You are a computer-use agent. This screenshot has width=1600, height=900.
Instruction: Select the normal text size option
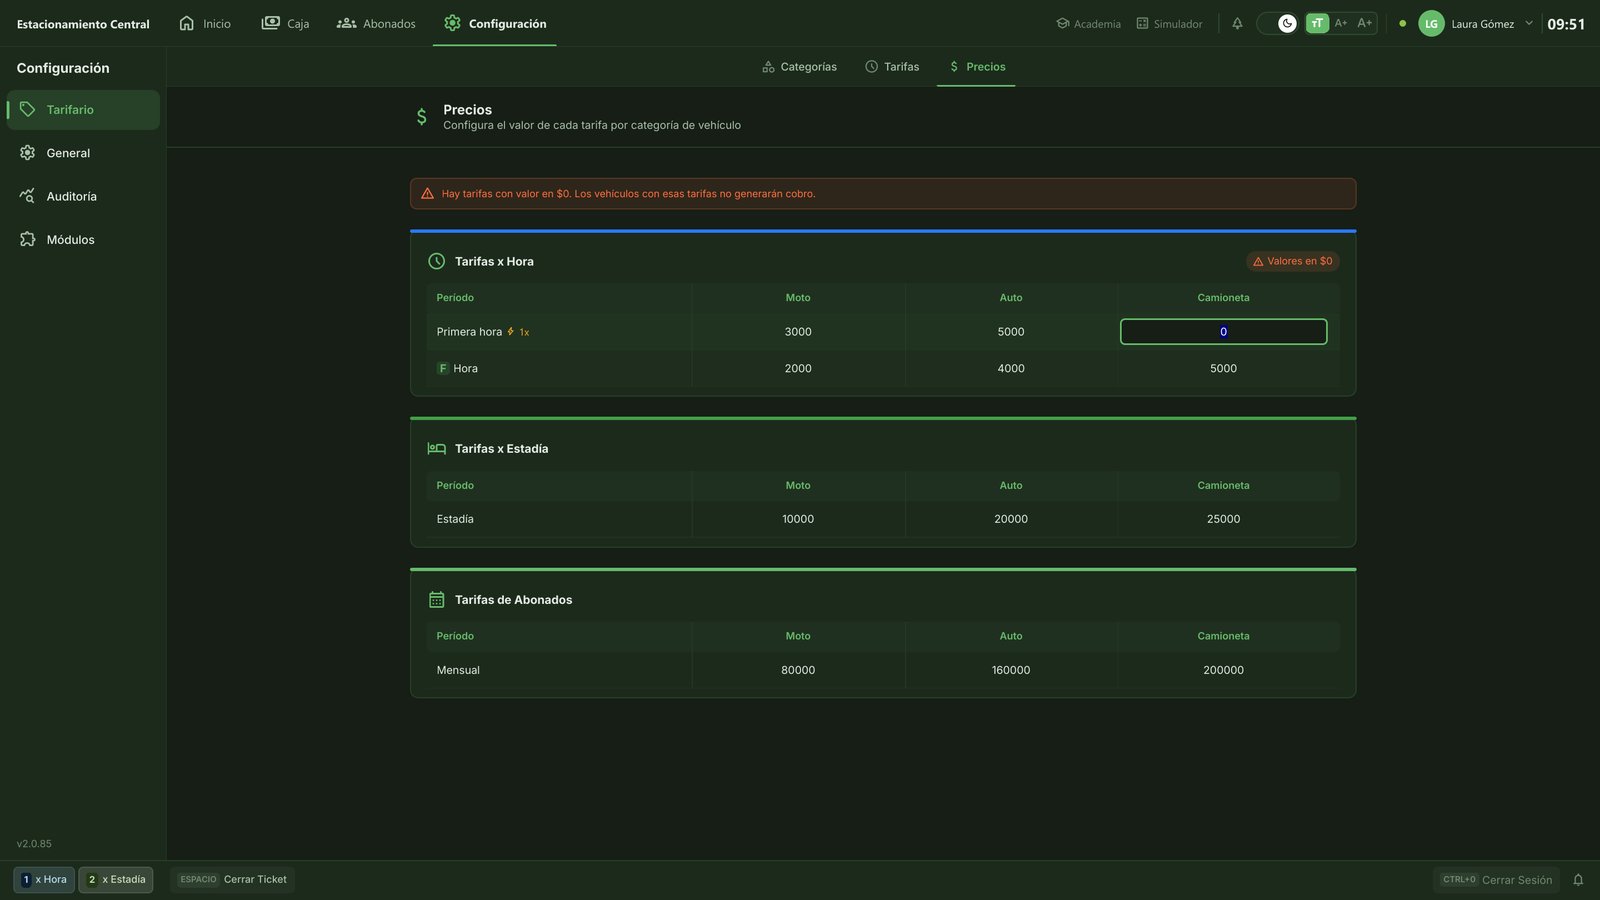(x=1317, y=23)
